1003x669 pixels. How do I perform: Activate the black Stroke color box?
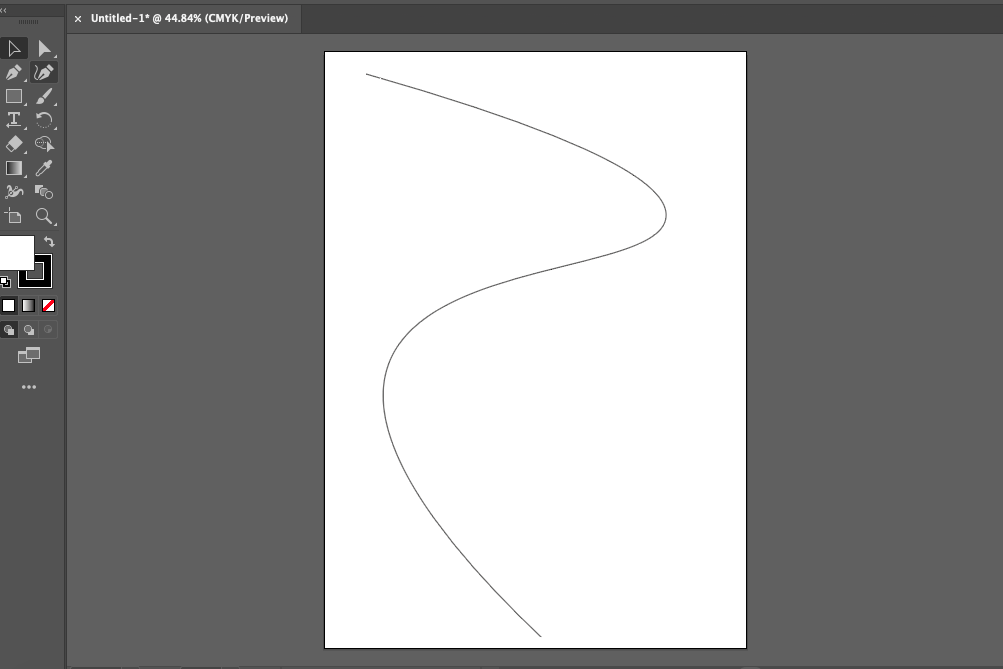(42, 278)
